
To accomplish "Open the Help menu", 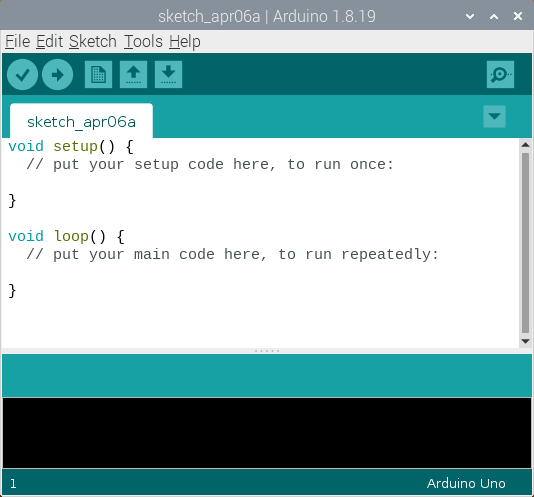I will [185, 42].
